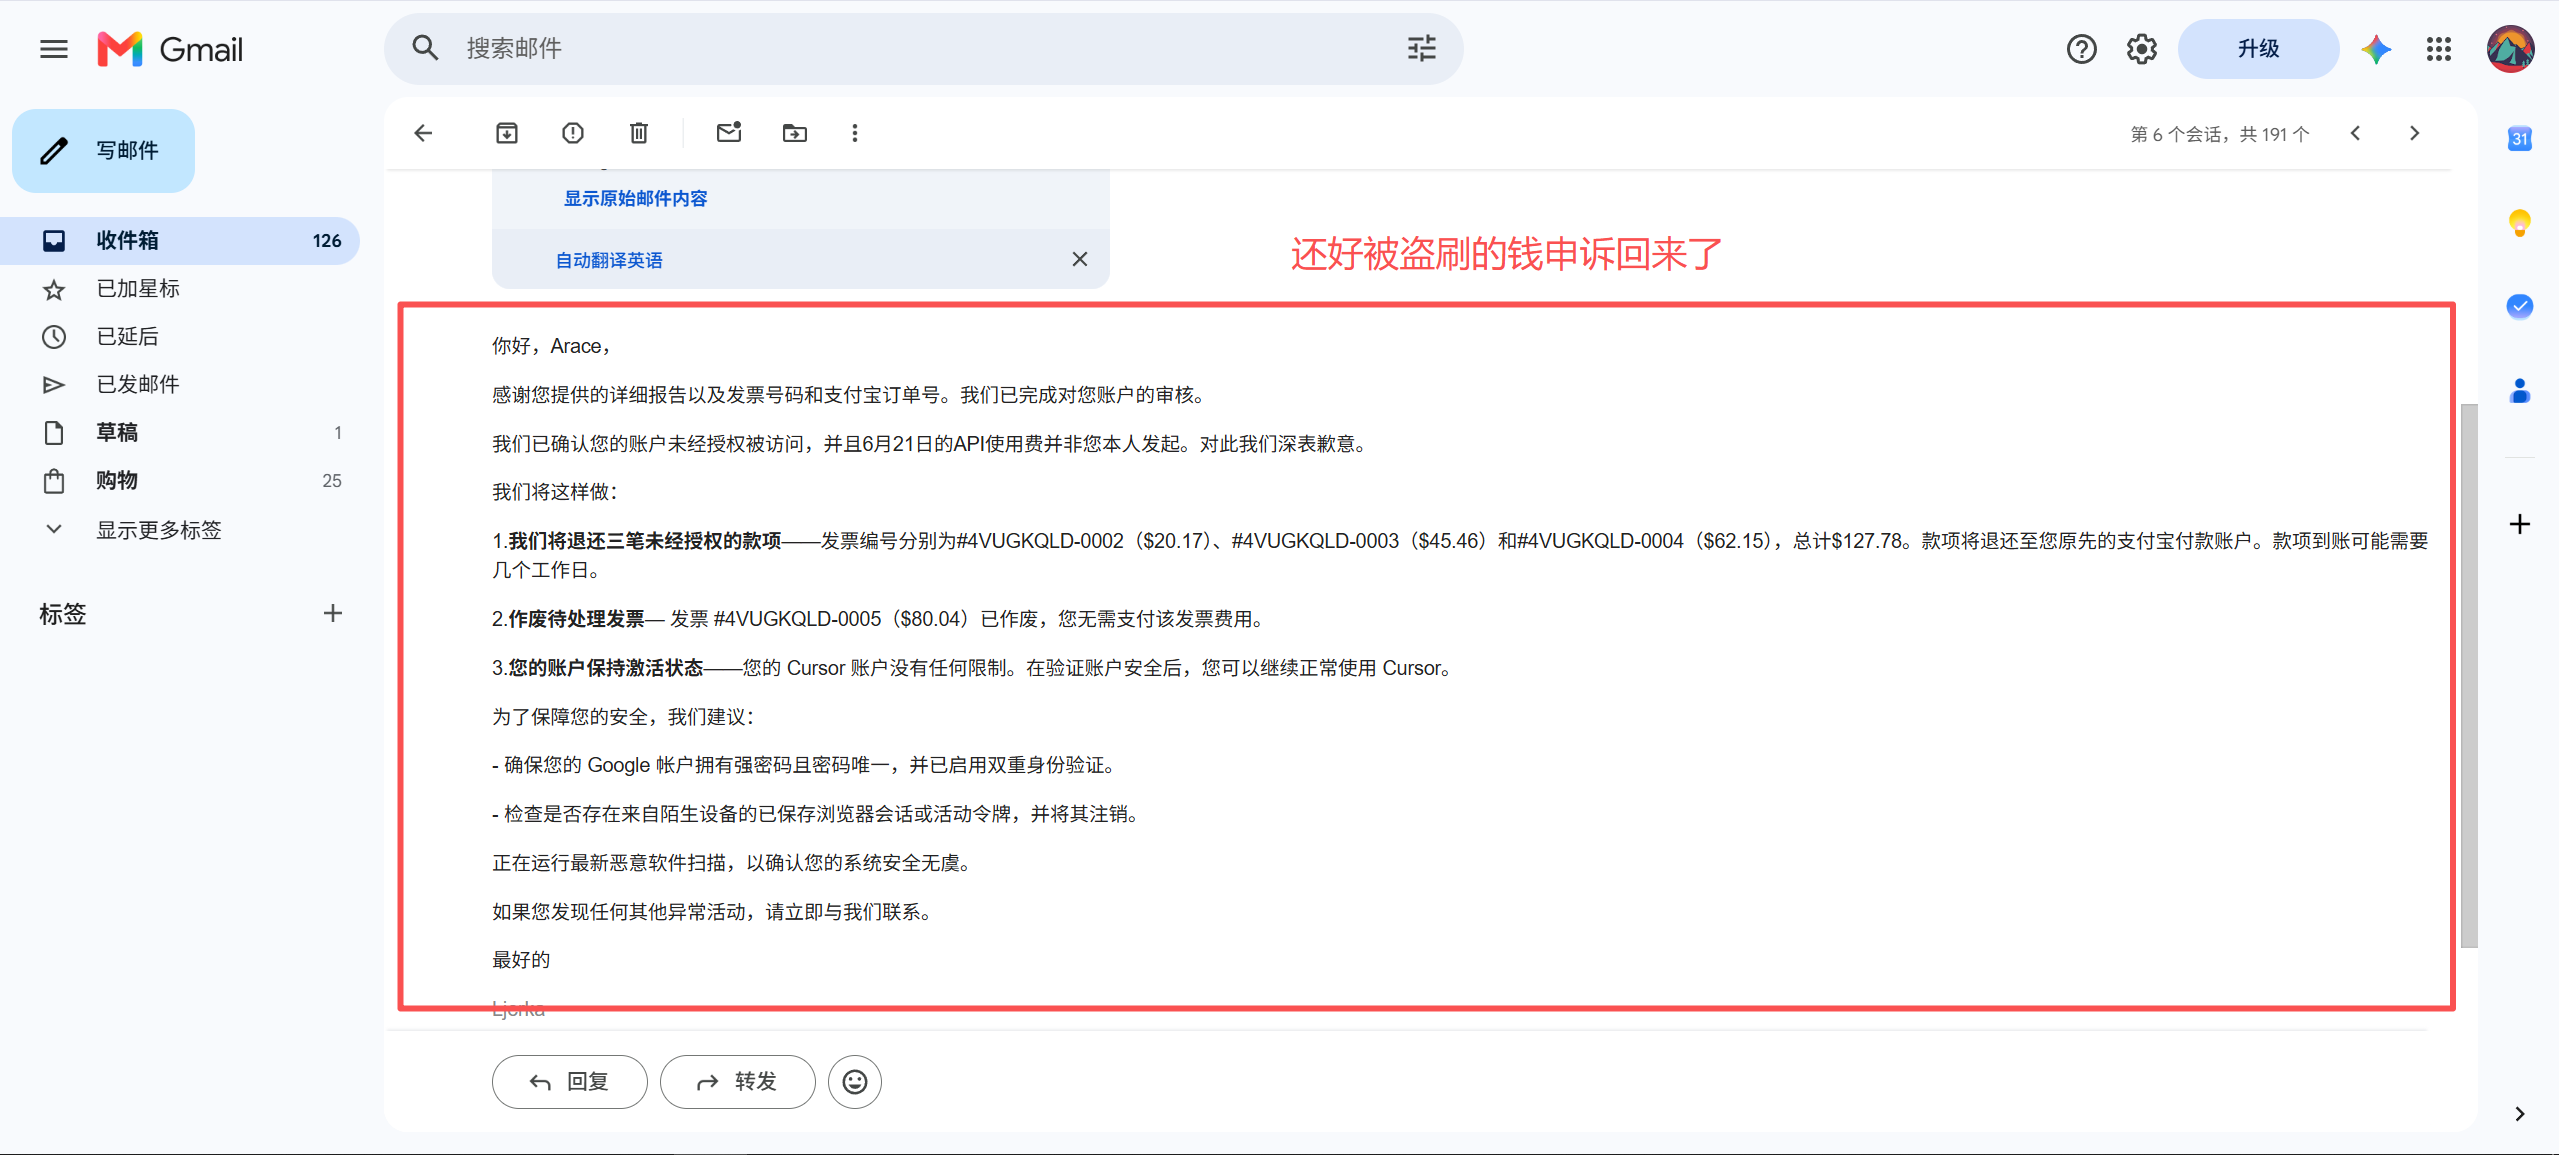Image resolution: width=2559 pixels, height=1155 pixels.
Task: Open the 已发邮件 folder
Action: tap(180, 385)
